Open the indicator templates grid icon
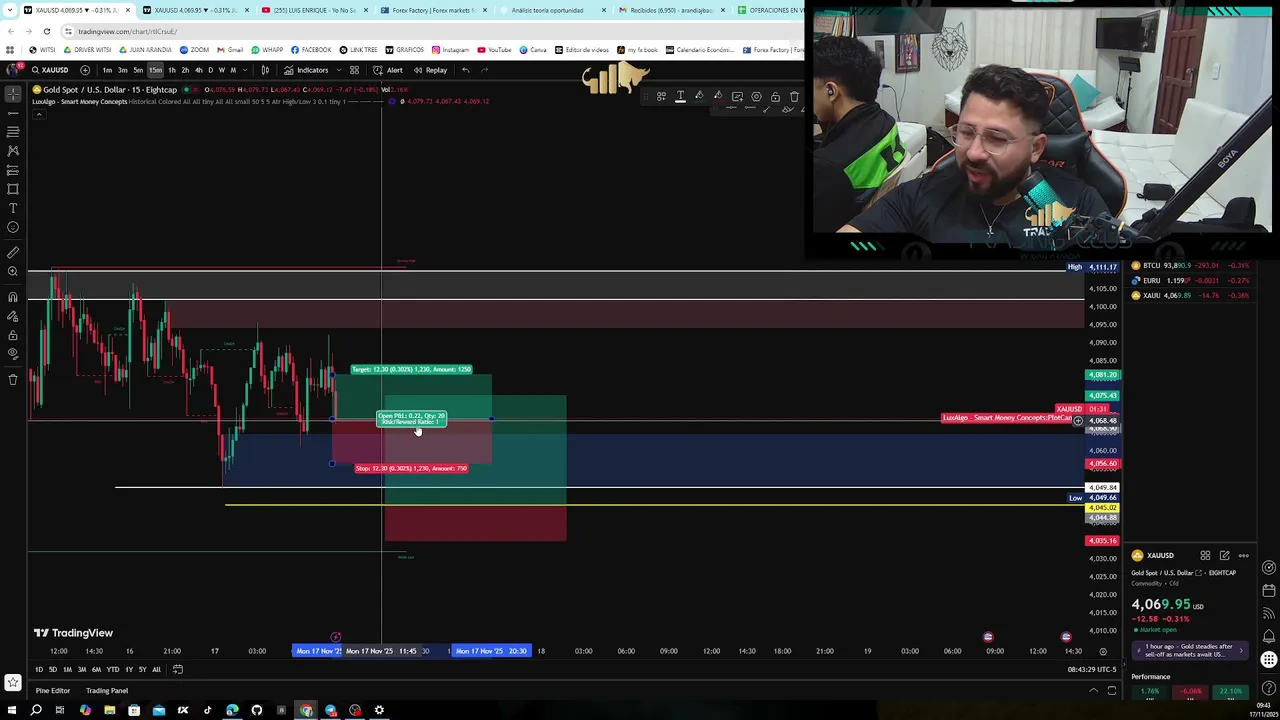The image size is (1280, 720). pos(354,70)
